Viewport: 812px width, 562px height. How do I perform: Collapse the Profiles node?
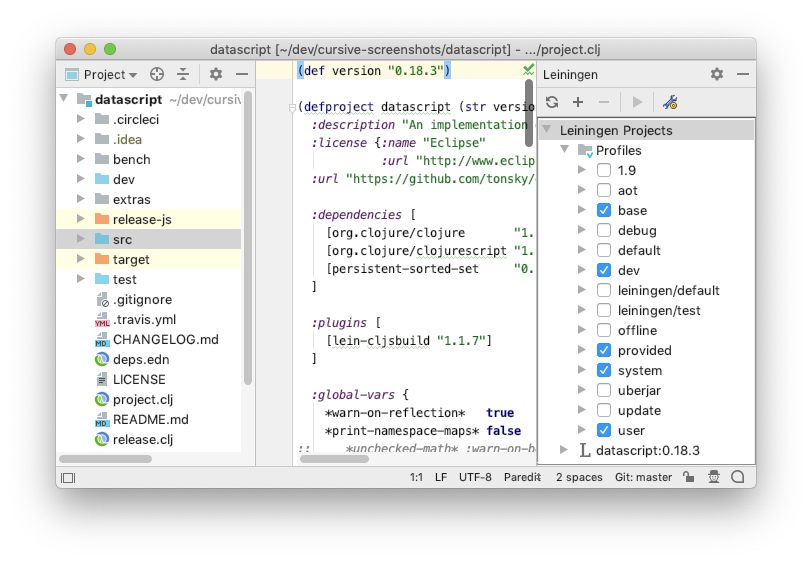565,150
